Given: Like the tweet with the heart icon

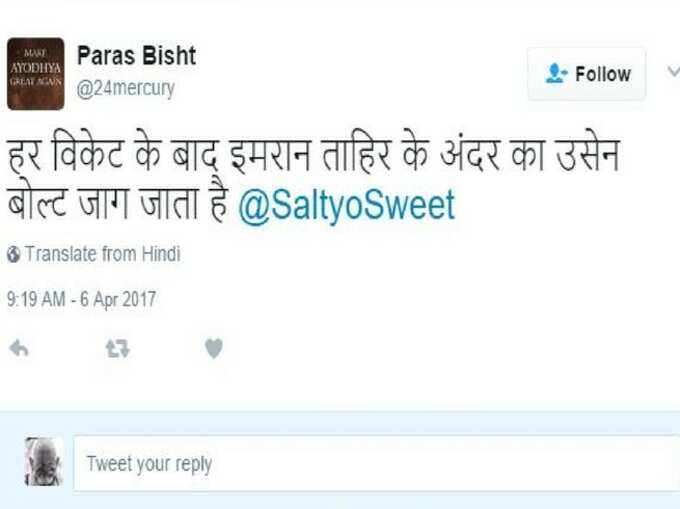Looking at the screenshot, I should (x=214, y=348).
